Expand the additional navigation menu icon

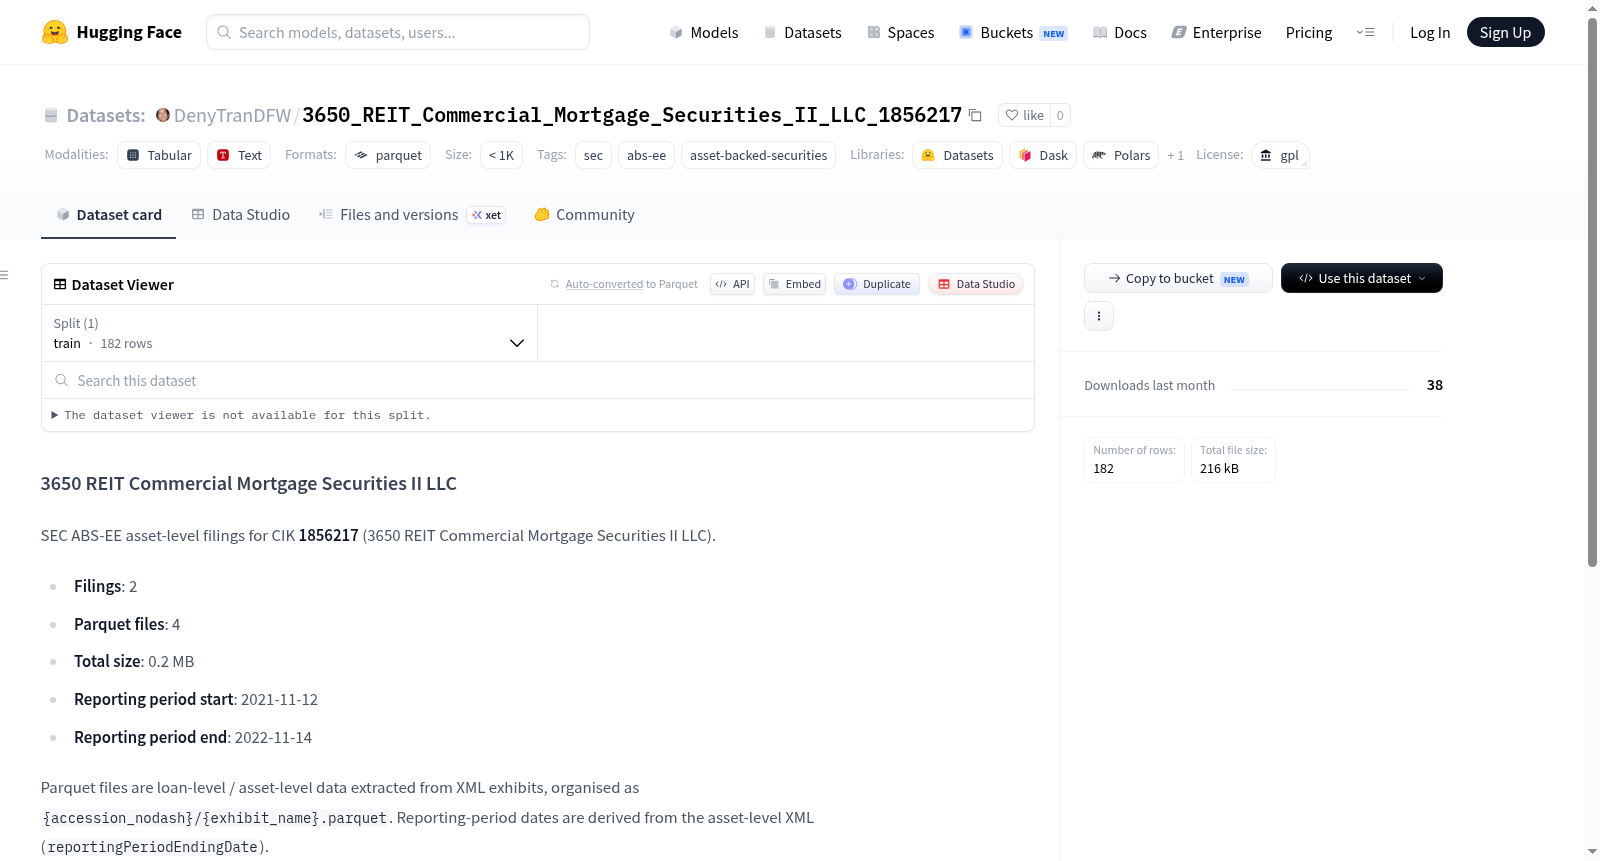click(x=1365, y=32)
